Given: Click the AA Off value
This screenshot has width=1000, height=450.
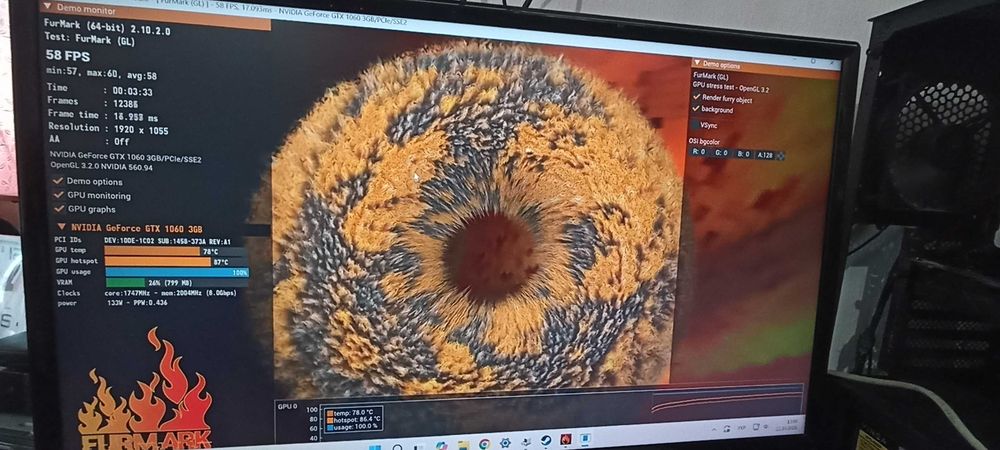Looking at the screenshot, I should [x=122, y=142].
